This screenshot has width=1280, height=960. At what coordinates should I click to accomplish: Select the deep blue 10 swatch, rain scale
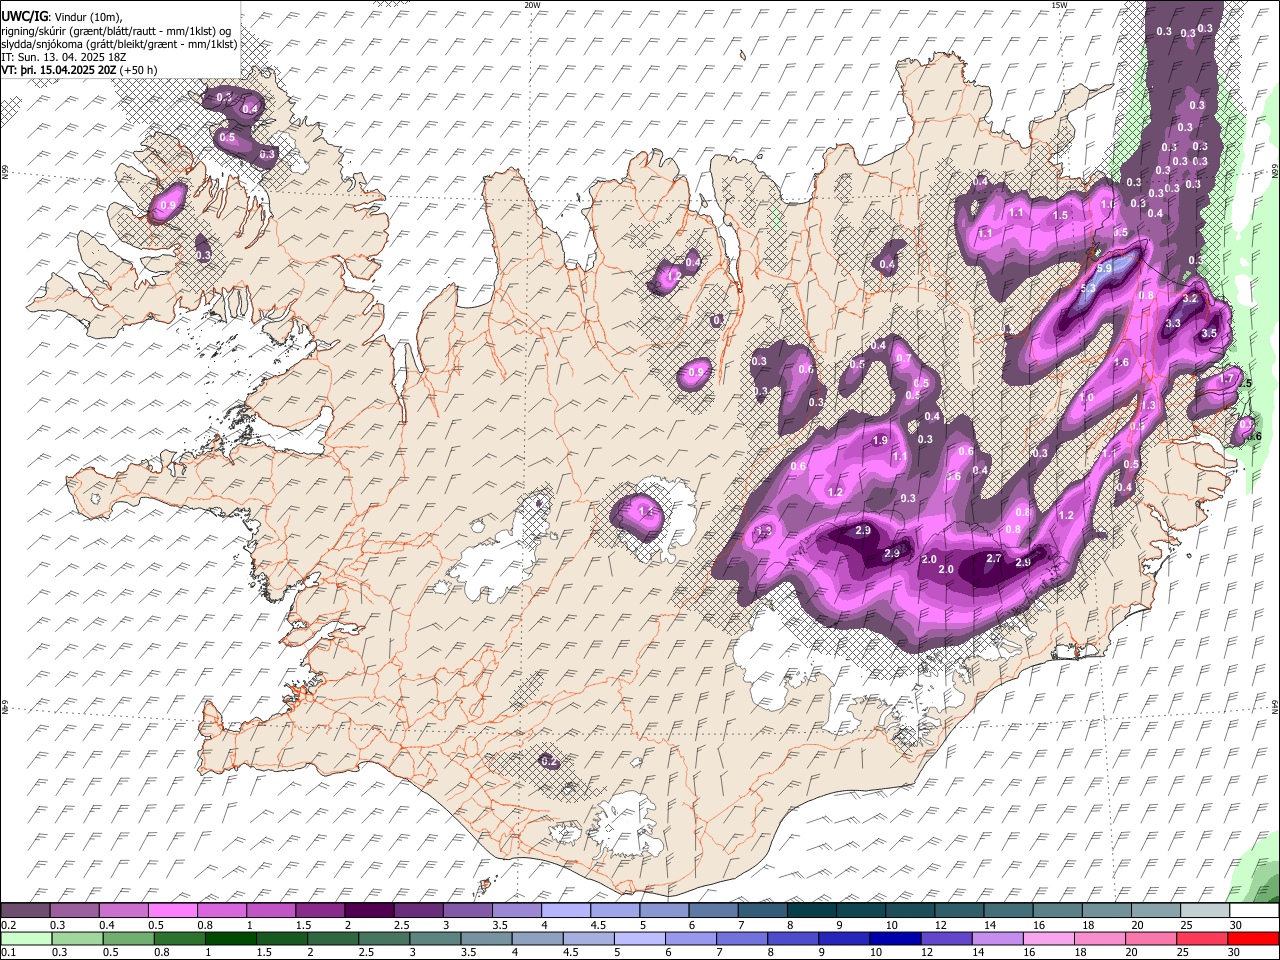click(x=894, y=938)
